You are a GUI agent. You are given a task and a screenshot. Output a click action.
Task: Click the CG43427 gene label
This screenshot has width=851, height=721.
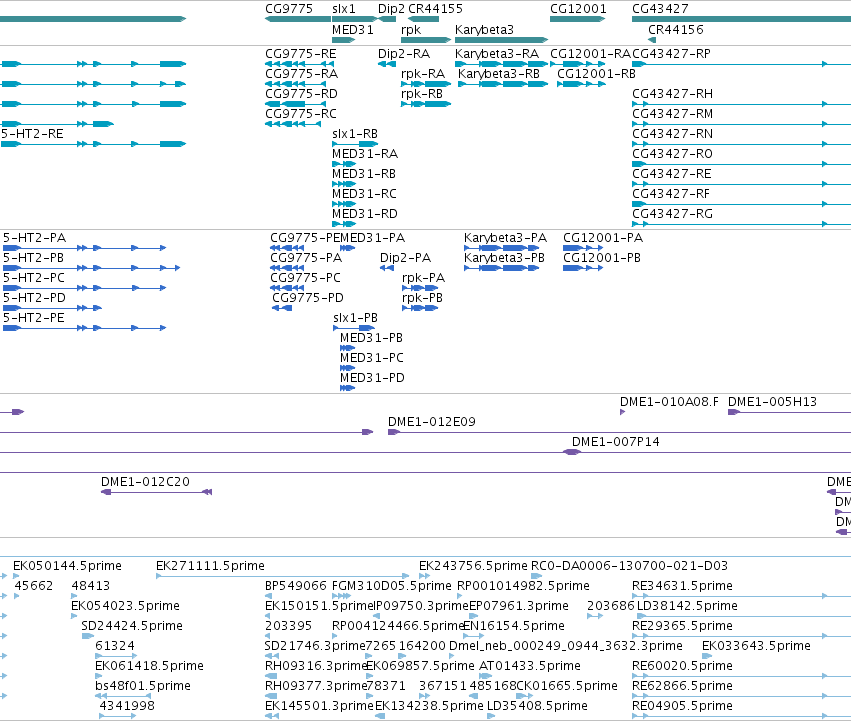point(660,9)
